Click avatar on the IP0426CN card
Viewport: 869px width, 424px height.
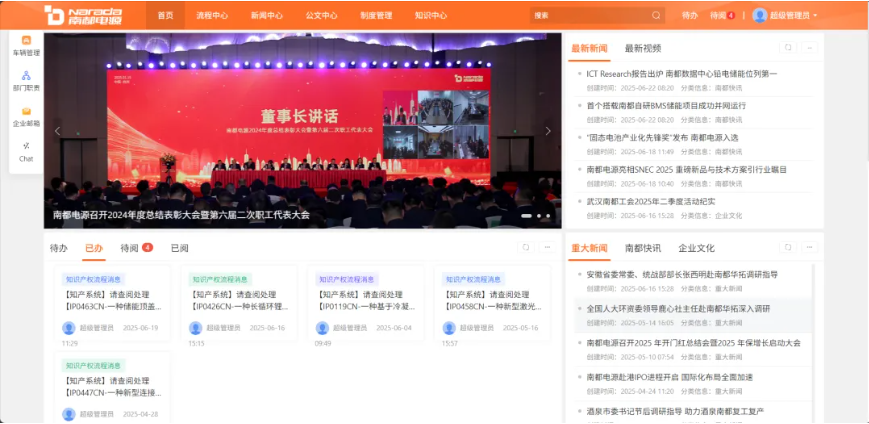(195, 328)
